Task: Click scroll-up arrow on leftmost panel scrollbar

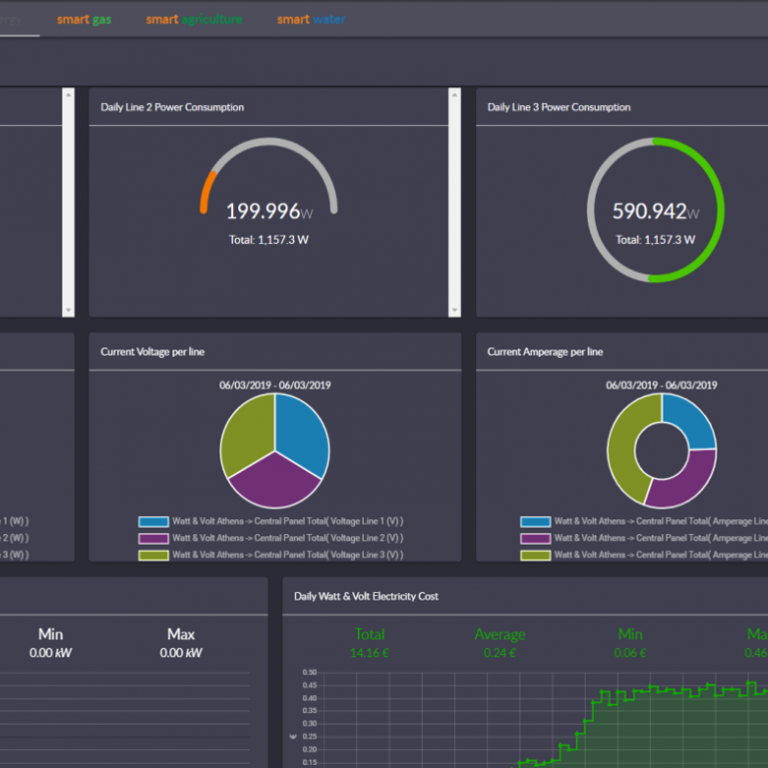Action: [68, 95]
